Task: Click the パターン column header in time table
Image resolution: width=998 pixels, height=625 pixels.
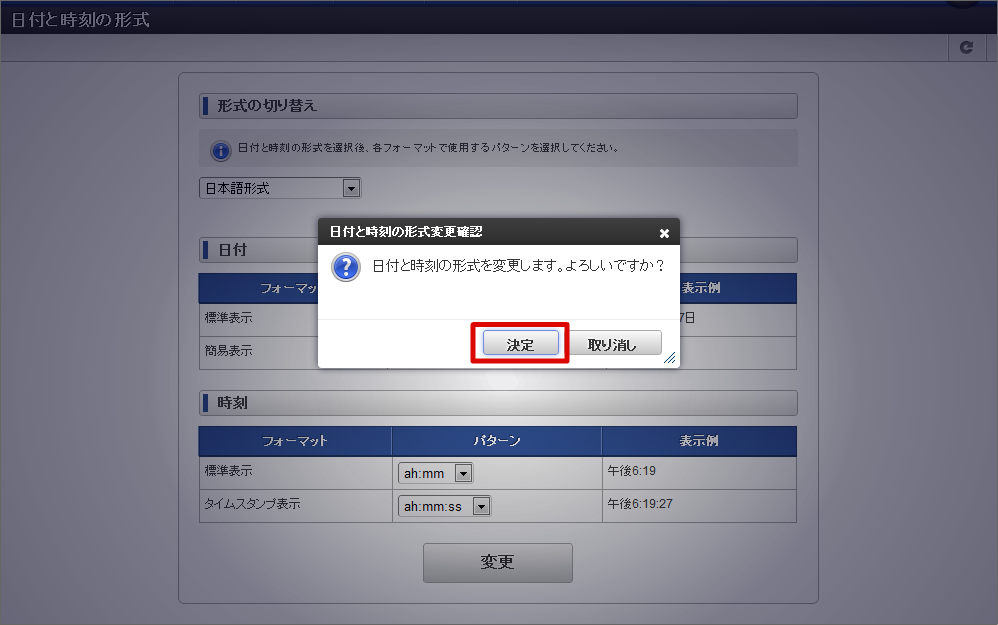Action: click(496, 440)
